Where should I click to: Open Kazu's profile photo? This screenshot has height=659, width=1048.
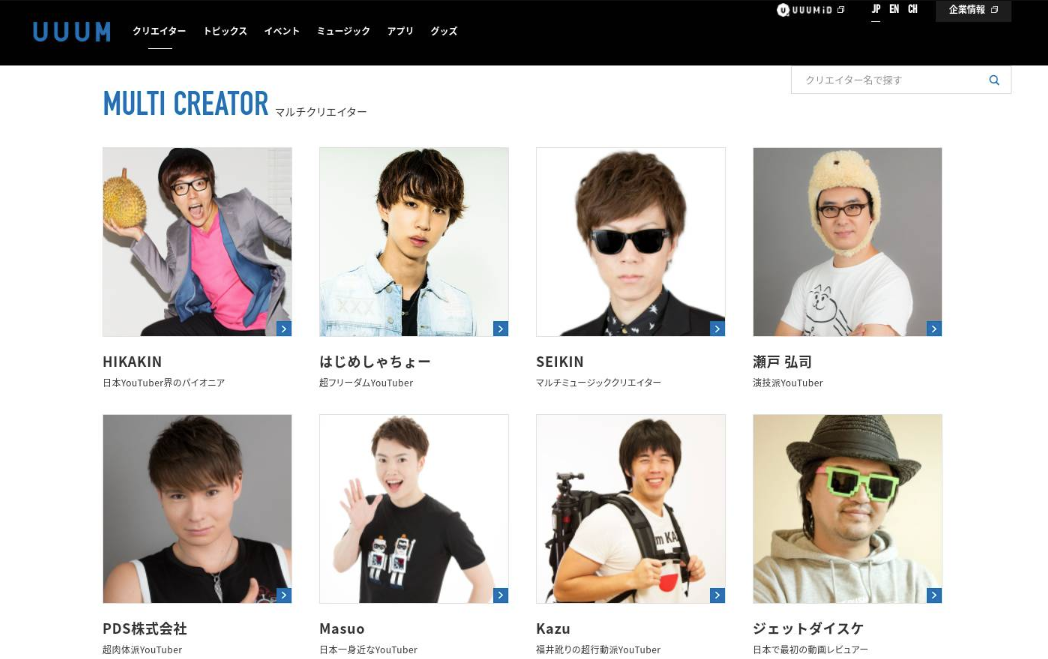(631, 509)
